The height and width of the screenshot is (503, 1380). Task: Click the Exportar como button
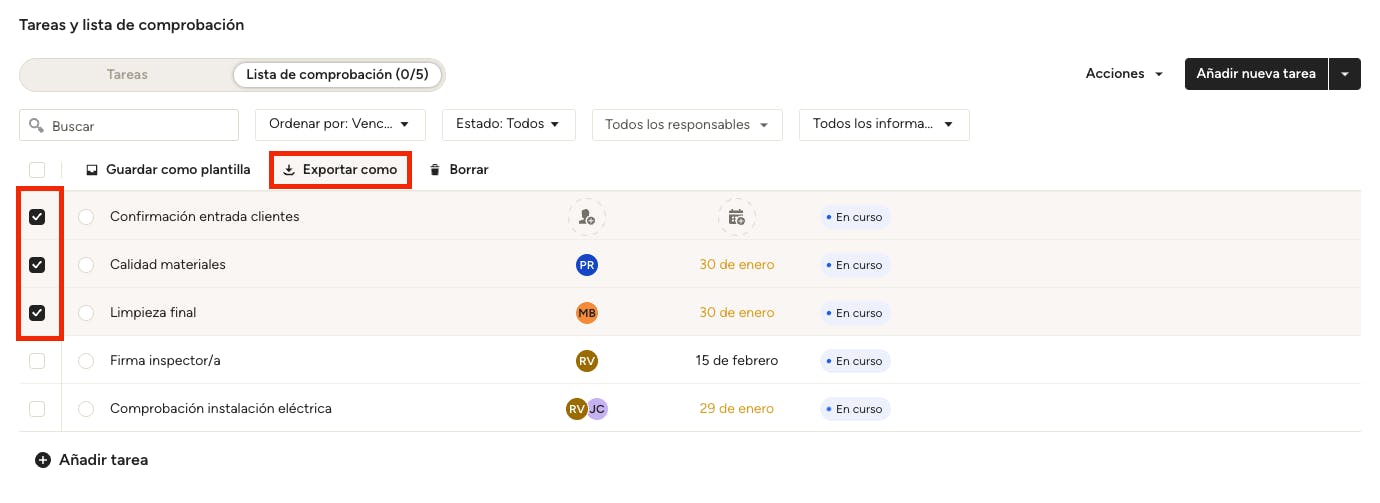[x=341, y=170]
